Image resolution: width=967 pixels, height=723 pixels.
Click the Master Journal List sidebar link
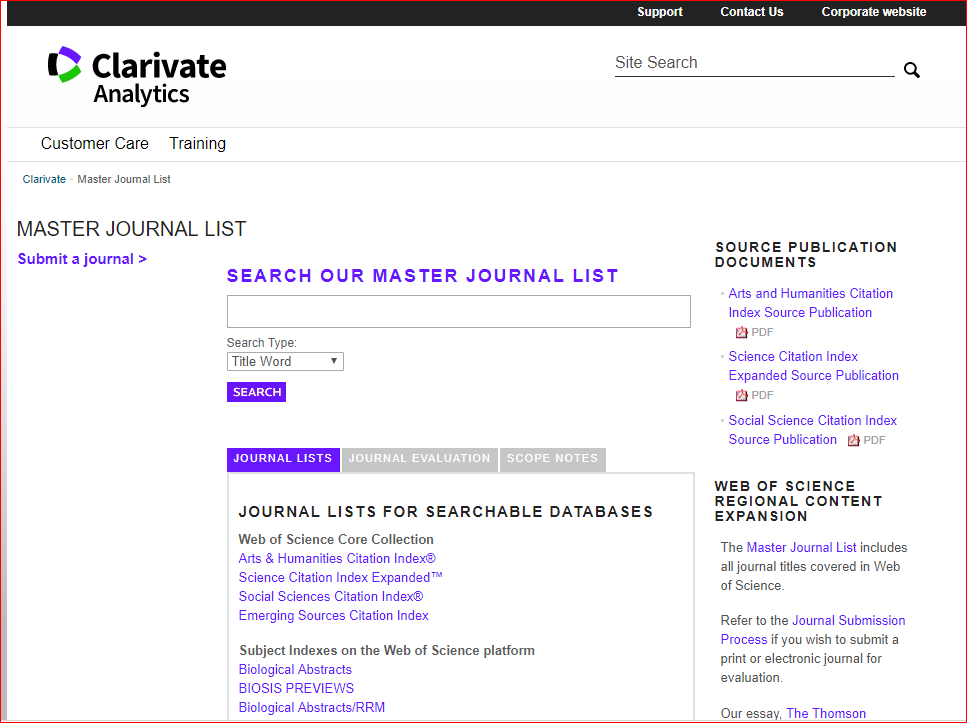(801, 548)
